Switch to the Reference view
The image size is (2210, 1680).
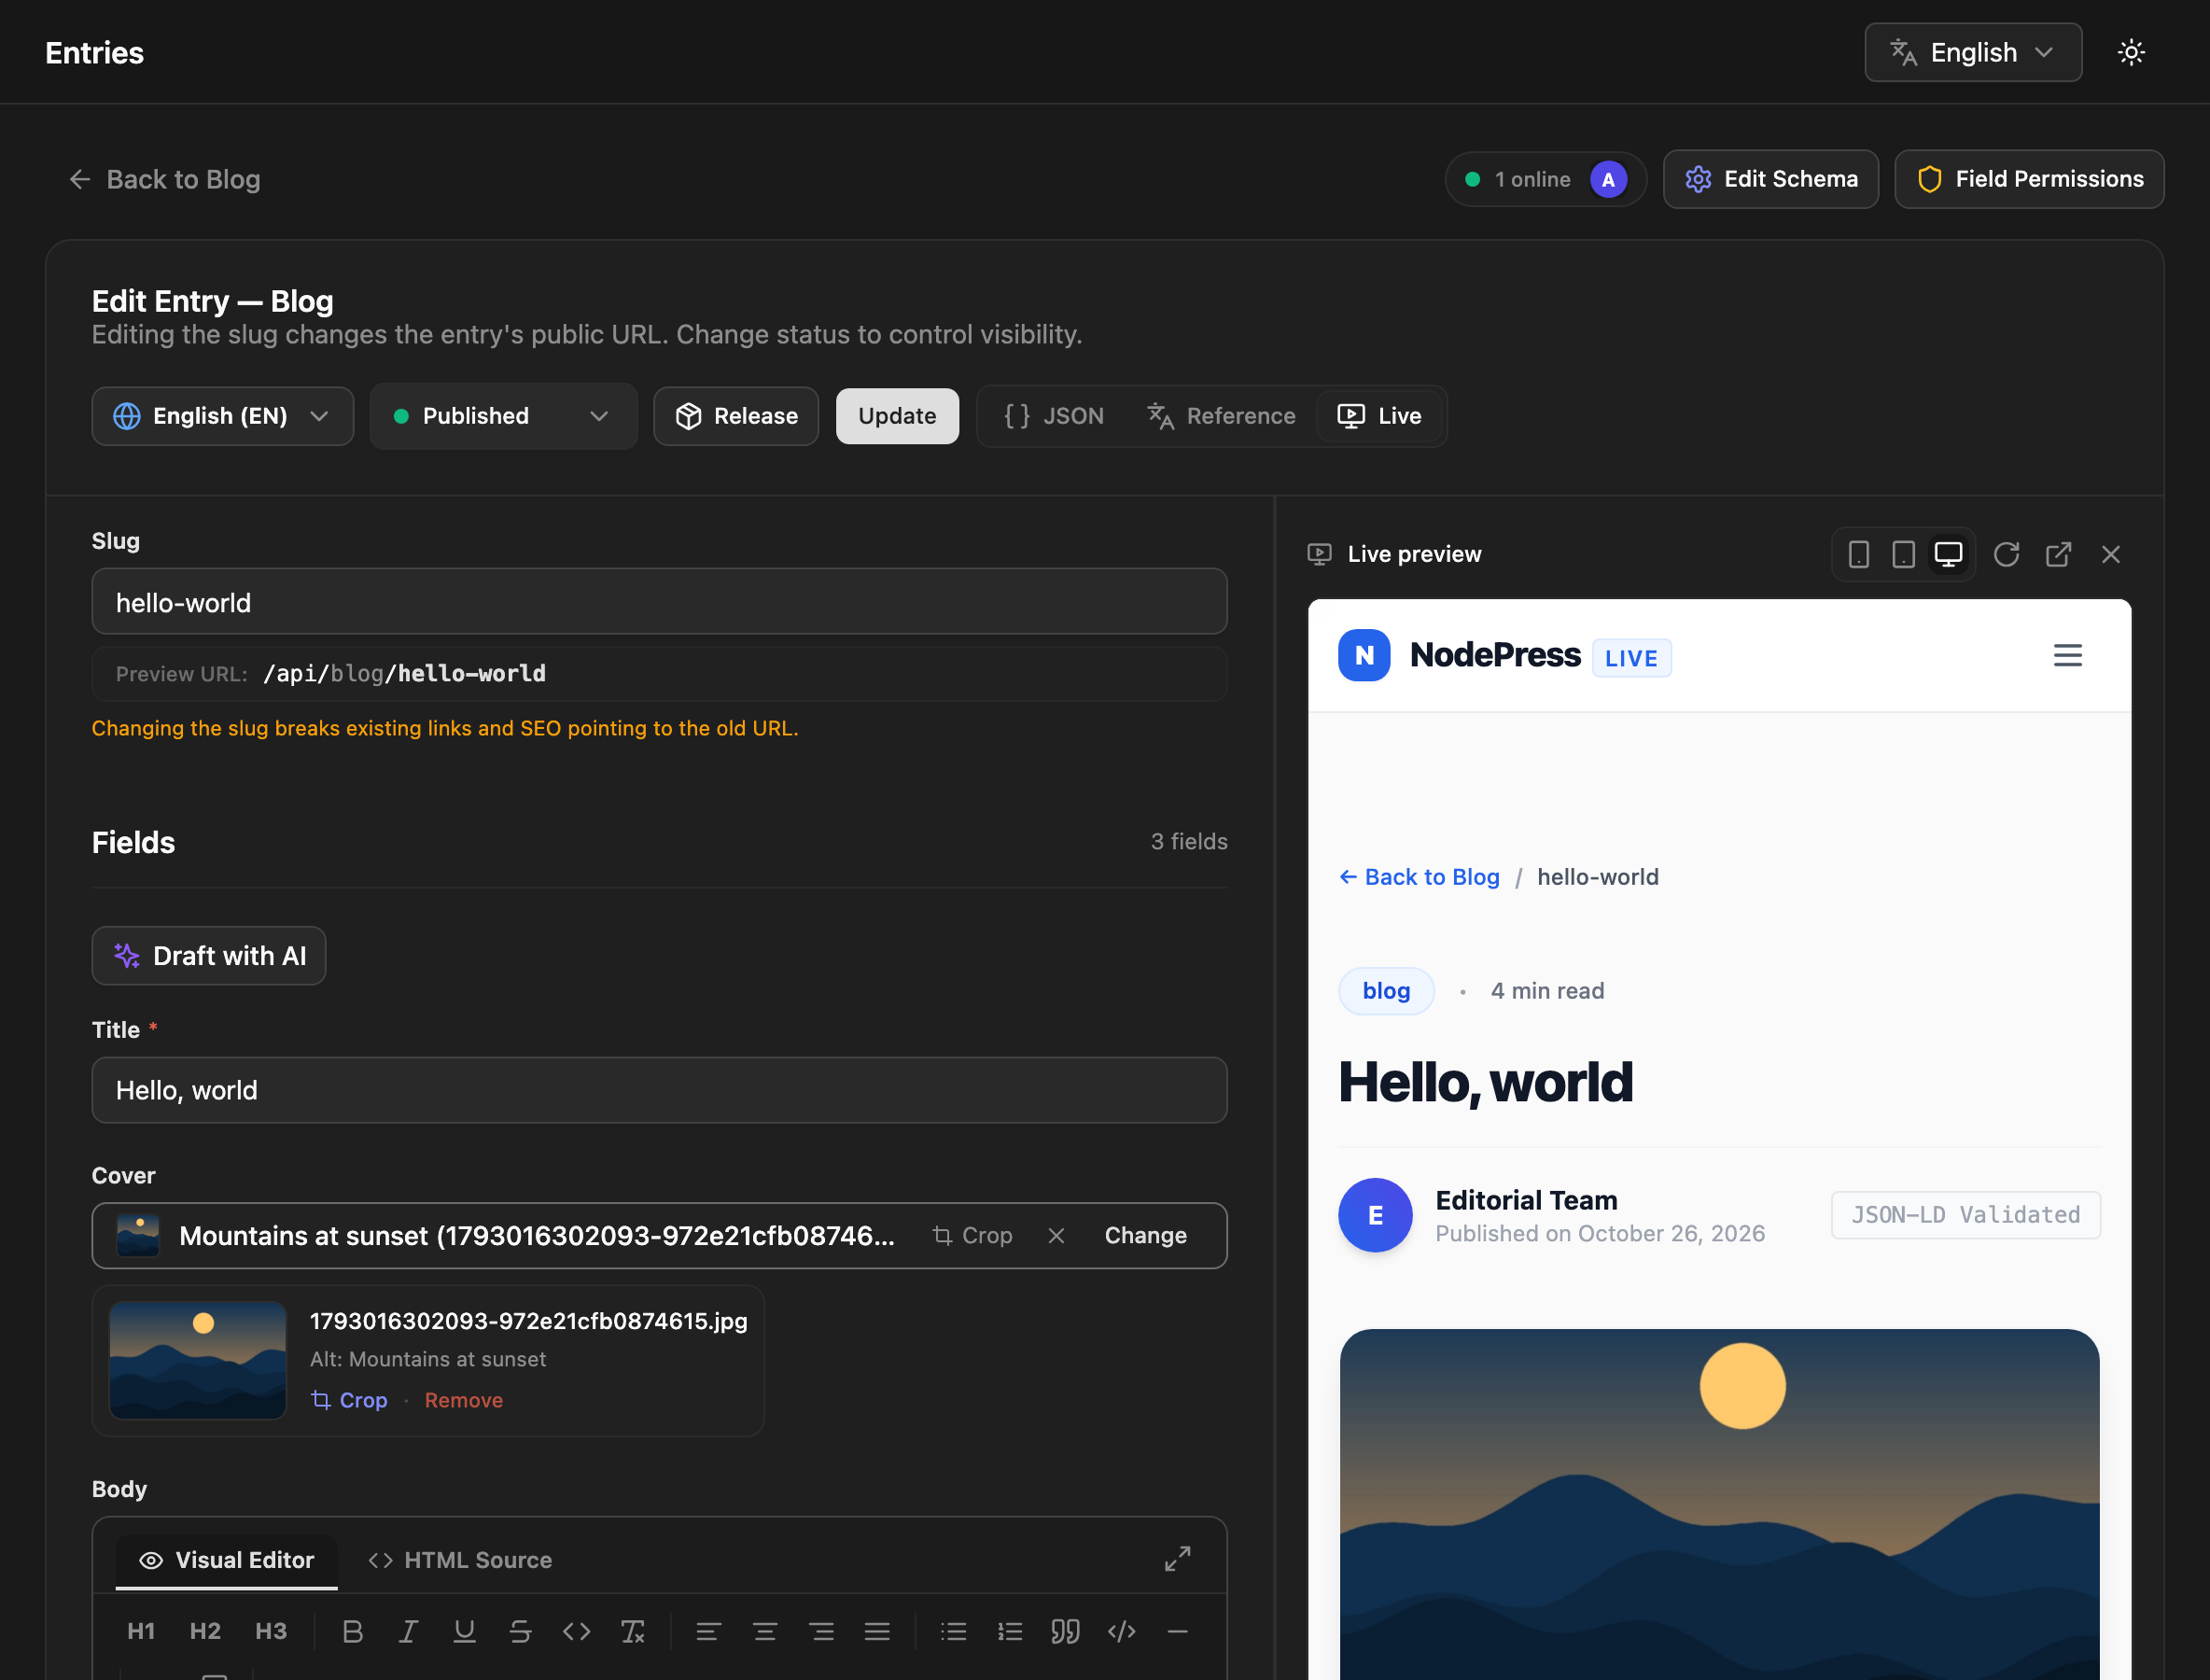pyautogui.click(x=1222, y=415)
